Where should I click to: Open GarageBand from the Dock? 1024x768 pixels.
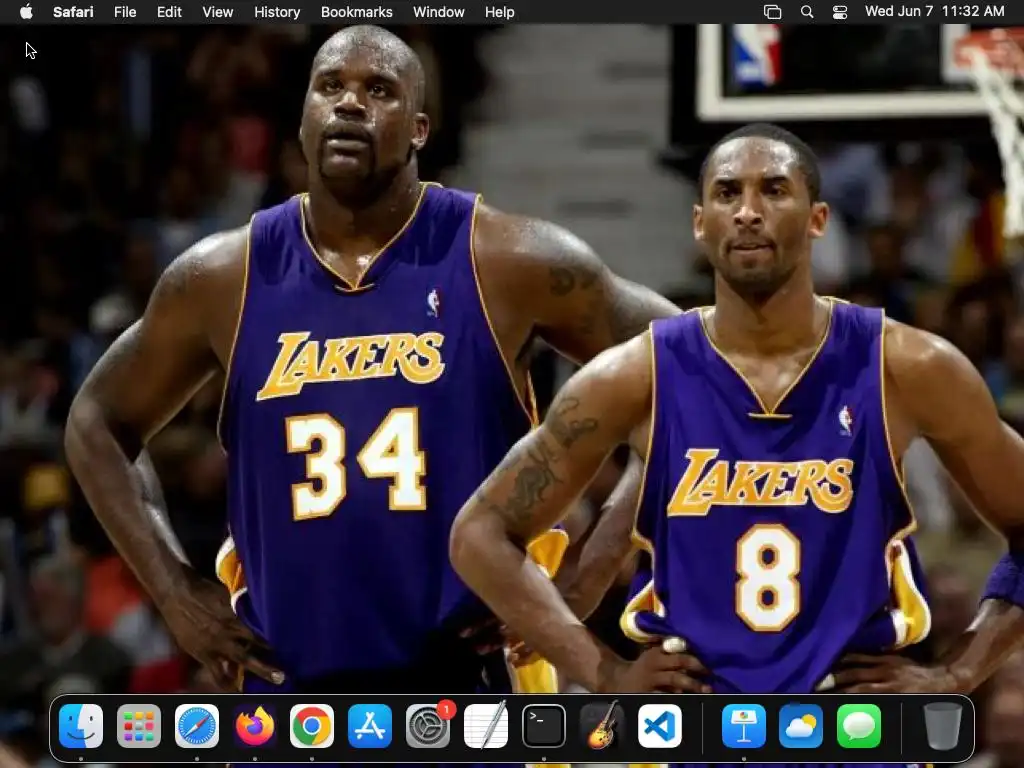click(x=601, y=726)
